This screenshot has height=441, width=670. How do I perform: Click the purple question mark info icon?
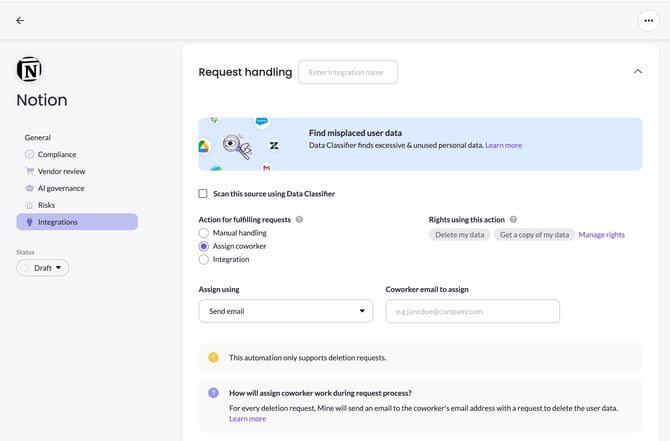click(x=213, y=393)
